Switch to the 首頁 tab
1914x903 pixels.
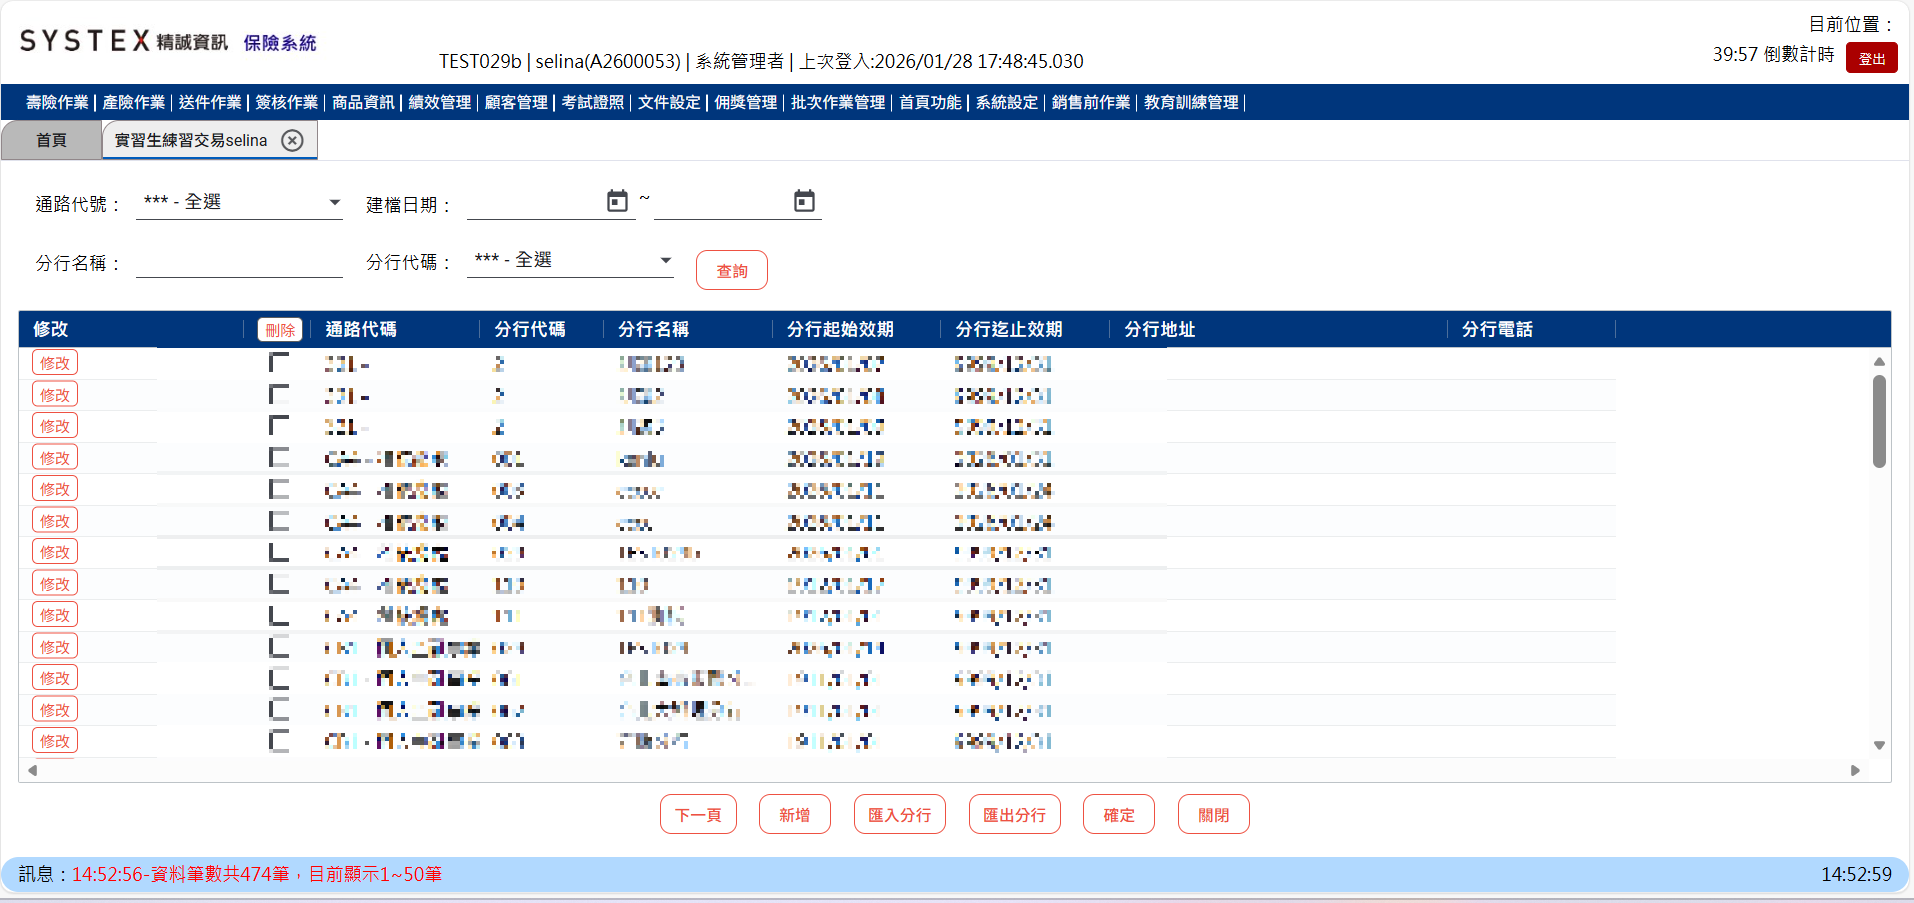[51, 140]
